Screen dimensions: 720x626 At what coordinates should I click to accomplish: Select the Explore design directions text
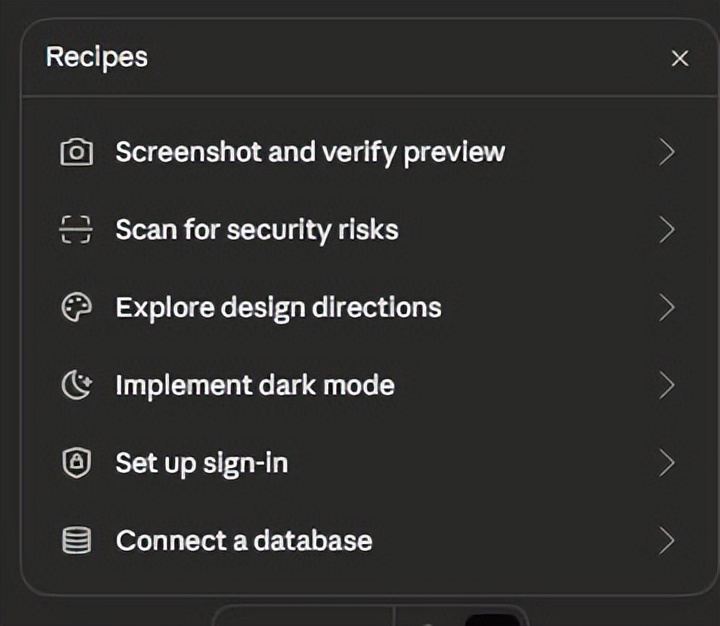click(x=278, y=307)
